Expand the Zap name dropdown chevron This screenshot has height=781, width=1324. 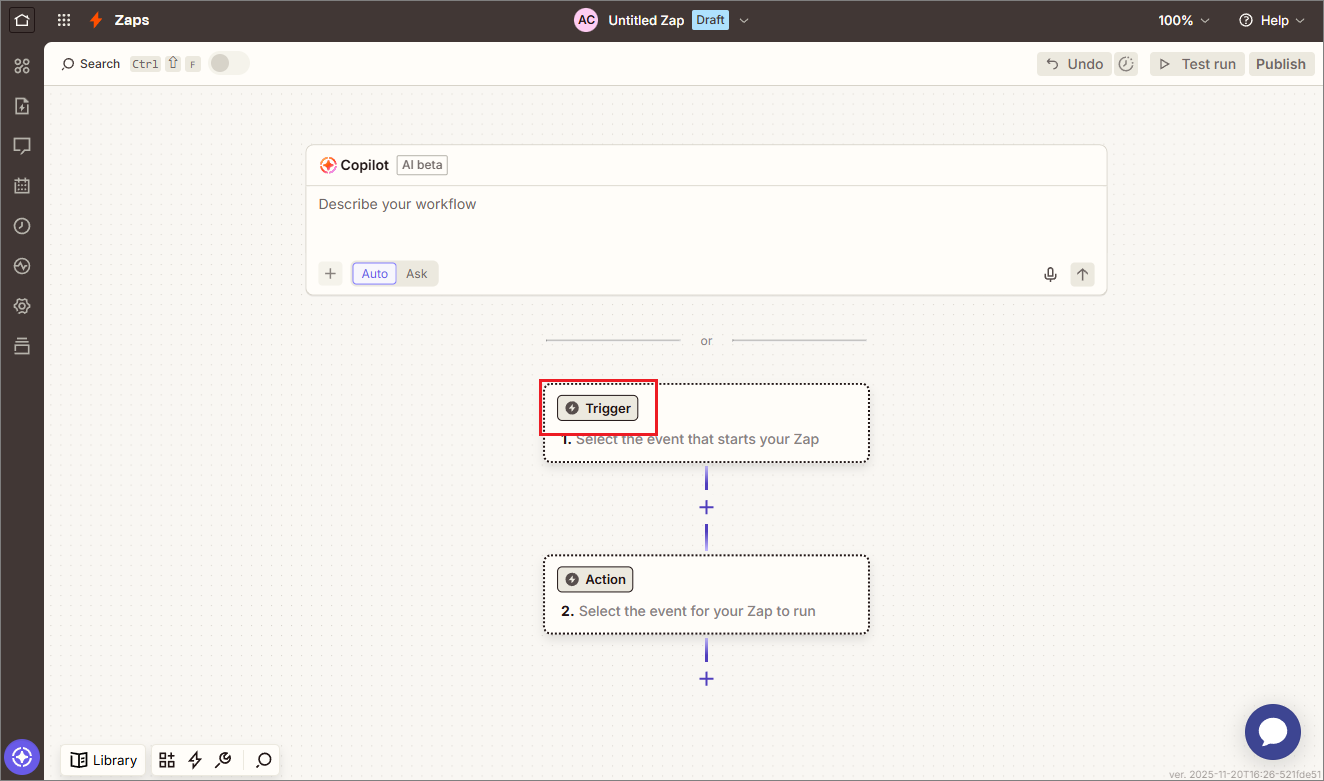tap(744, 20)
